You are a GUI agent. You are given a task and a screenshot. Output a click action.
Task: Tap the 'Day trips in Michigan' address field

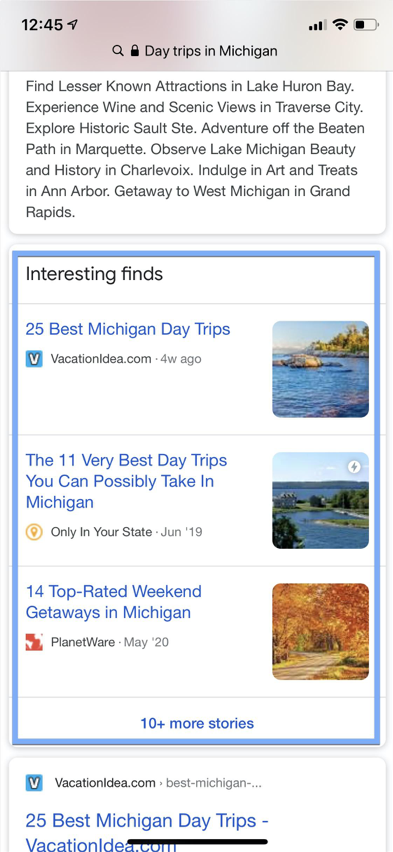click(196, 51)
